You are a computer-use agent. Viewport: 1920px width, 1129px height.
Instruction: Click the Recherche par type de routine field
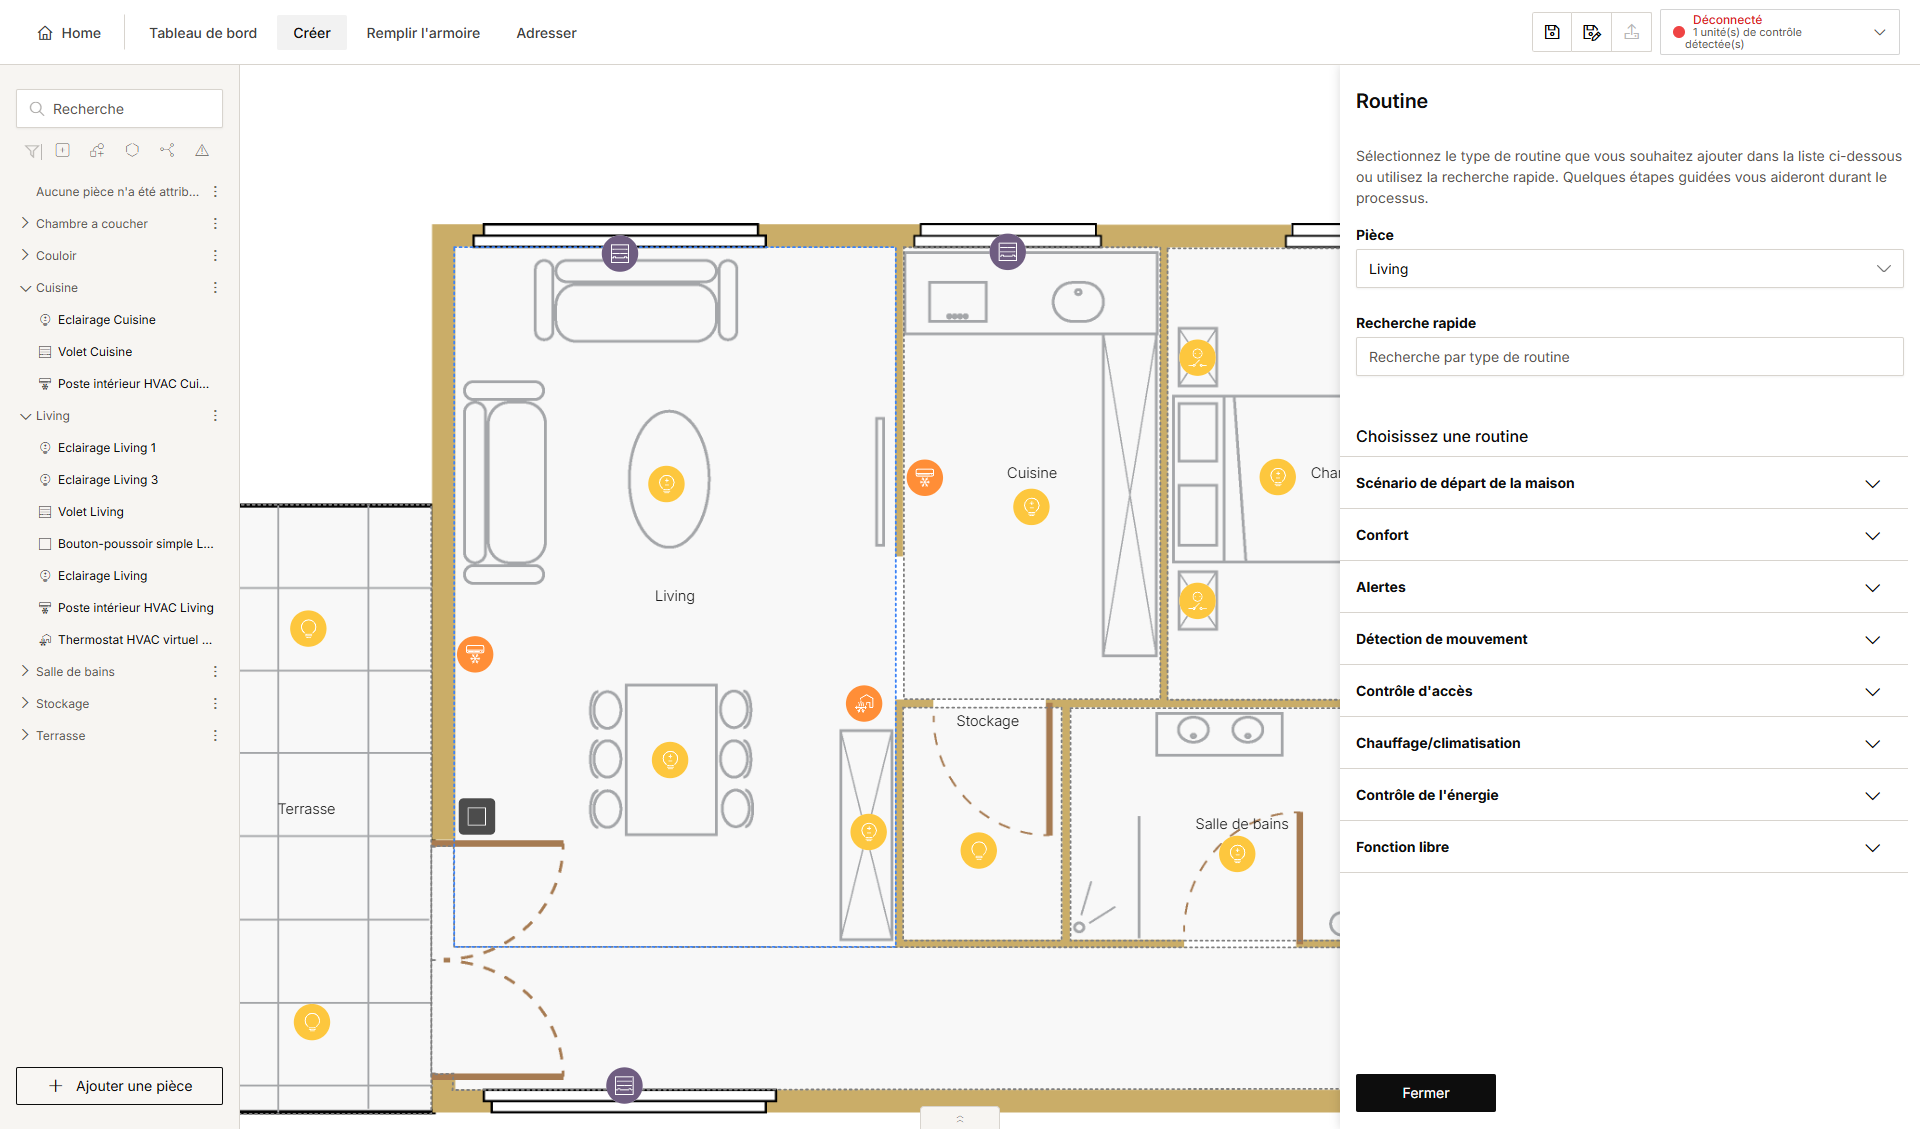[x=1629, y=357]
